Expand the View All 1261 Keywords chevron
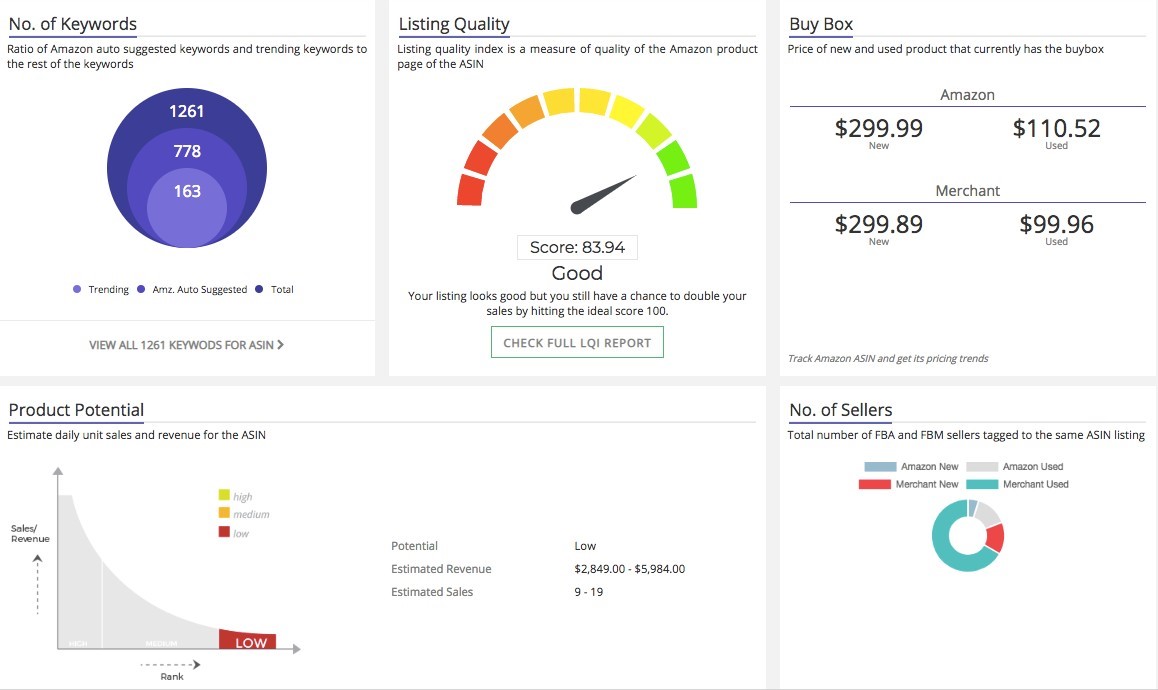The image size is (1158, 690). (x=281, y=345)
